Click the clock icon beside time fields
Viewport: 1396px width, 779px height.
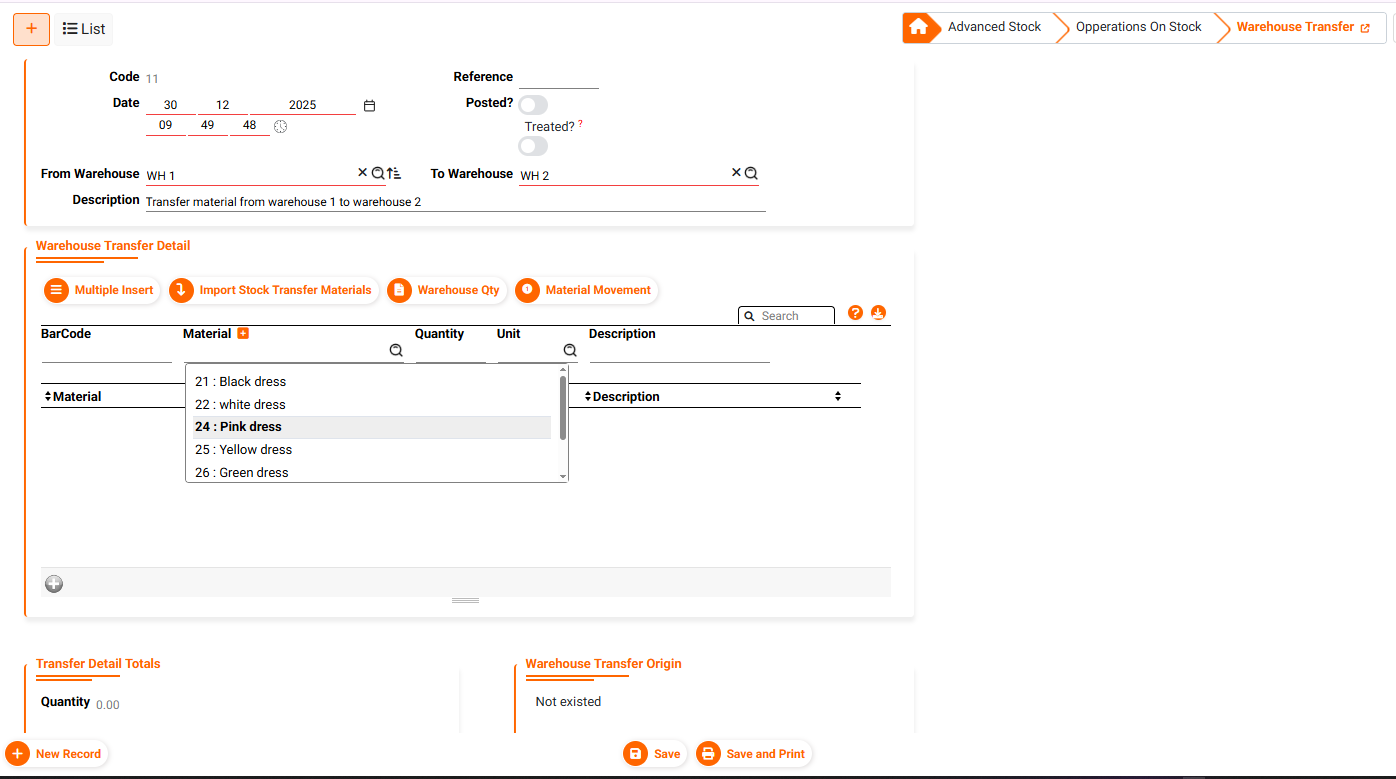click(x=280, y=127)
